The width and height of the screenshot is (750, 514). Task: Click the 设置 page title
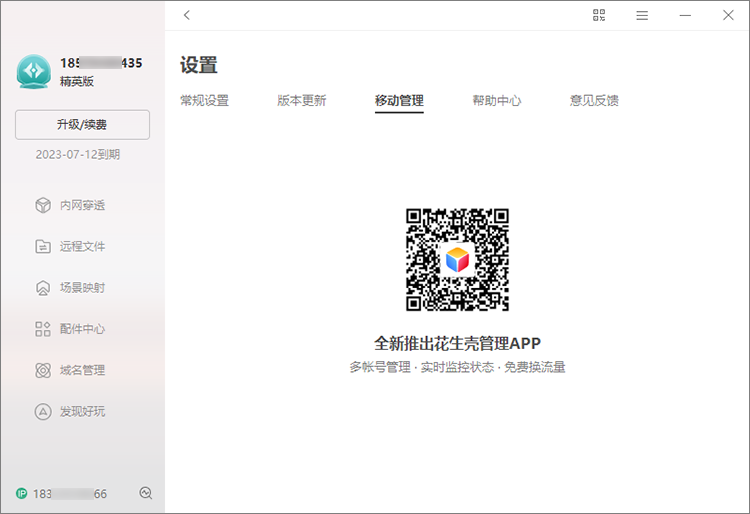pyautogui.click(x=199, y=65)
